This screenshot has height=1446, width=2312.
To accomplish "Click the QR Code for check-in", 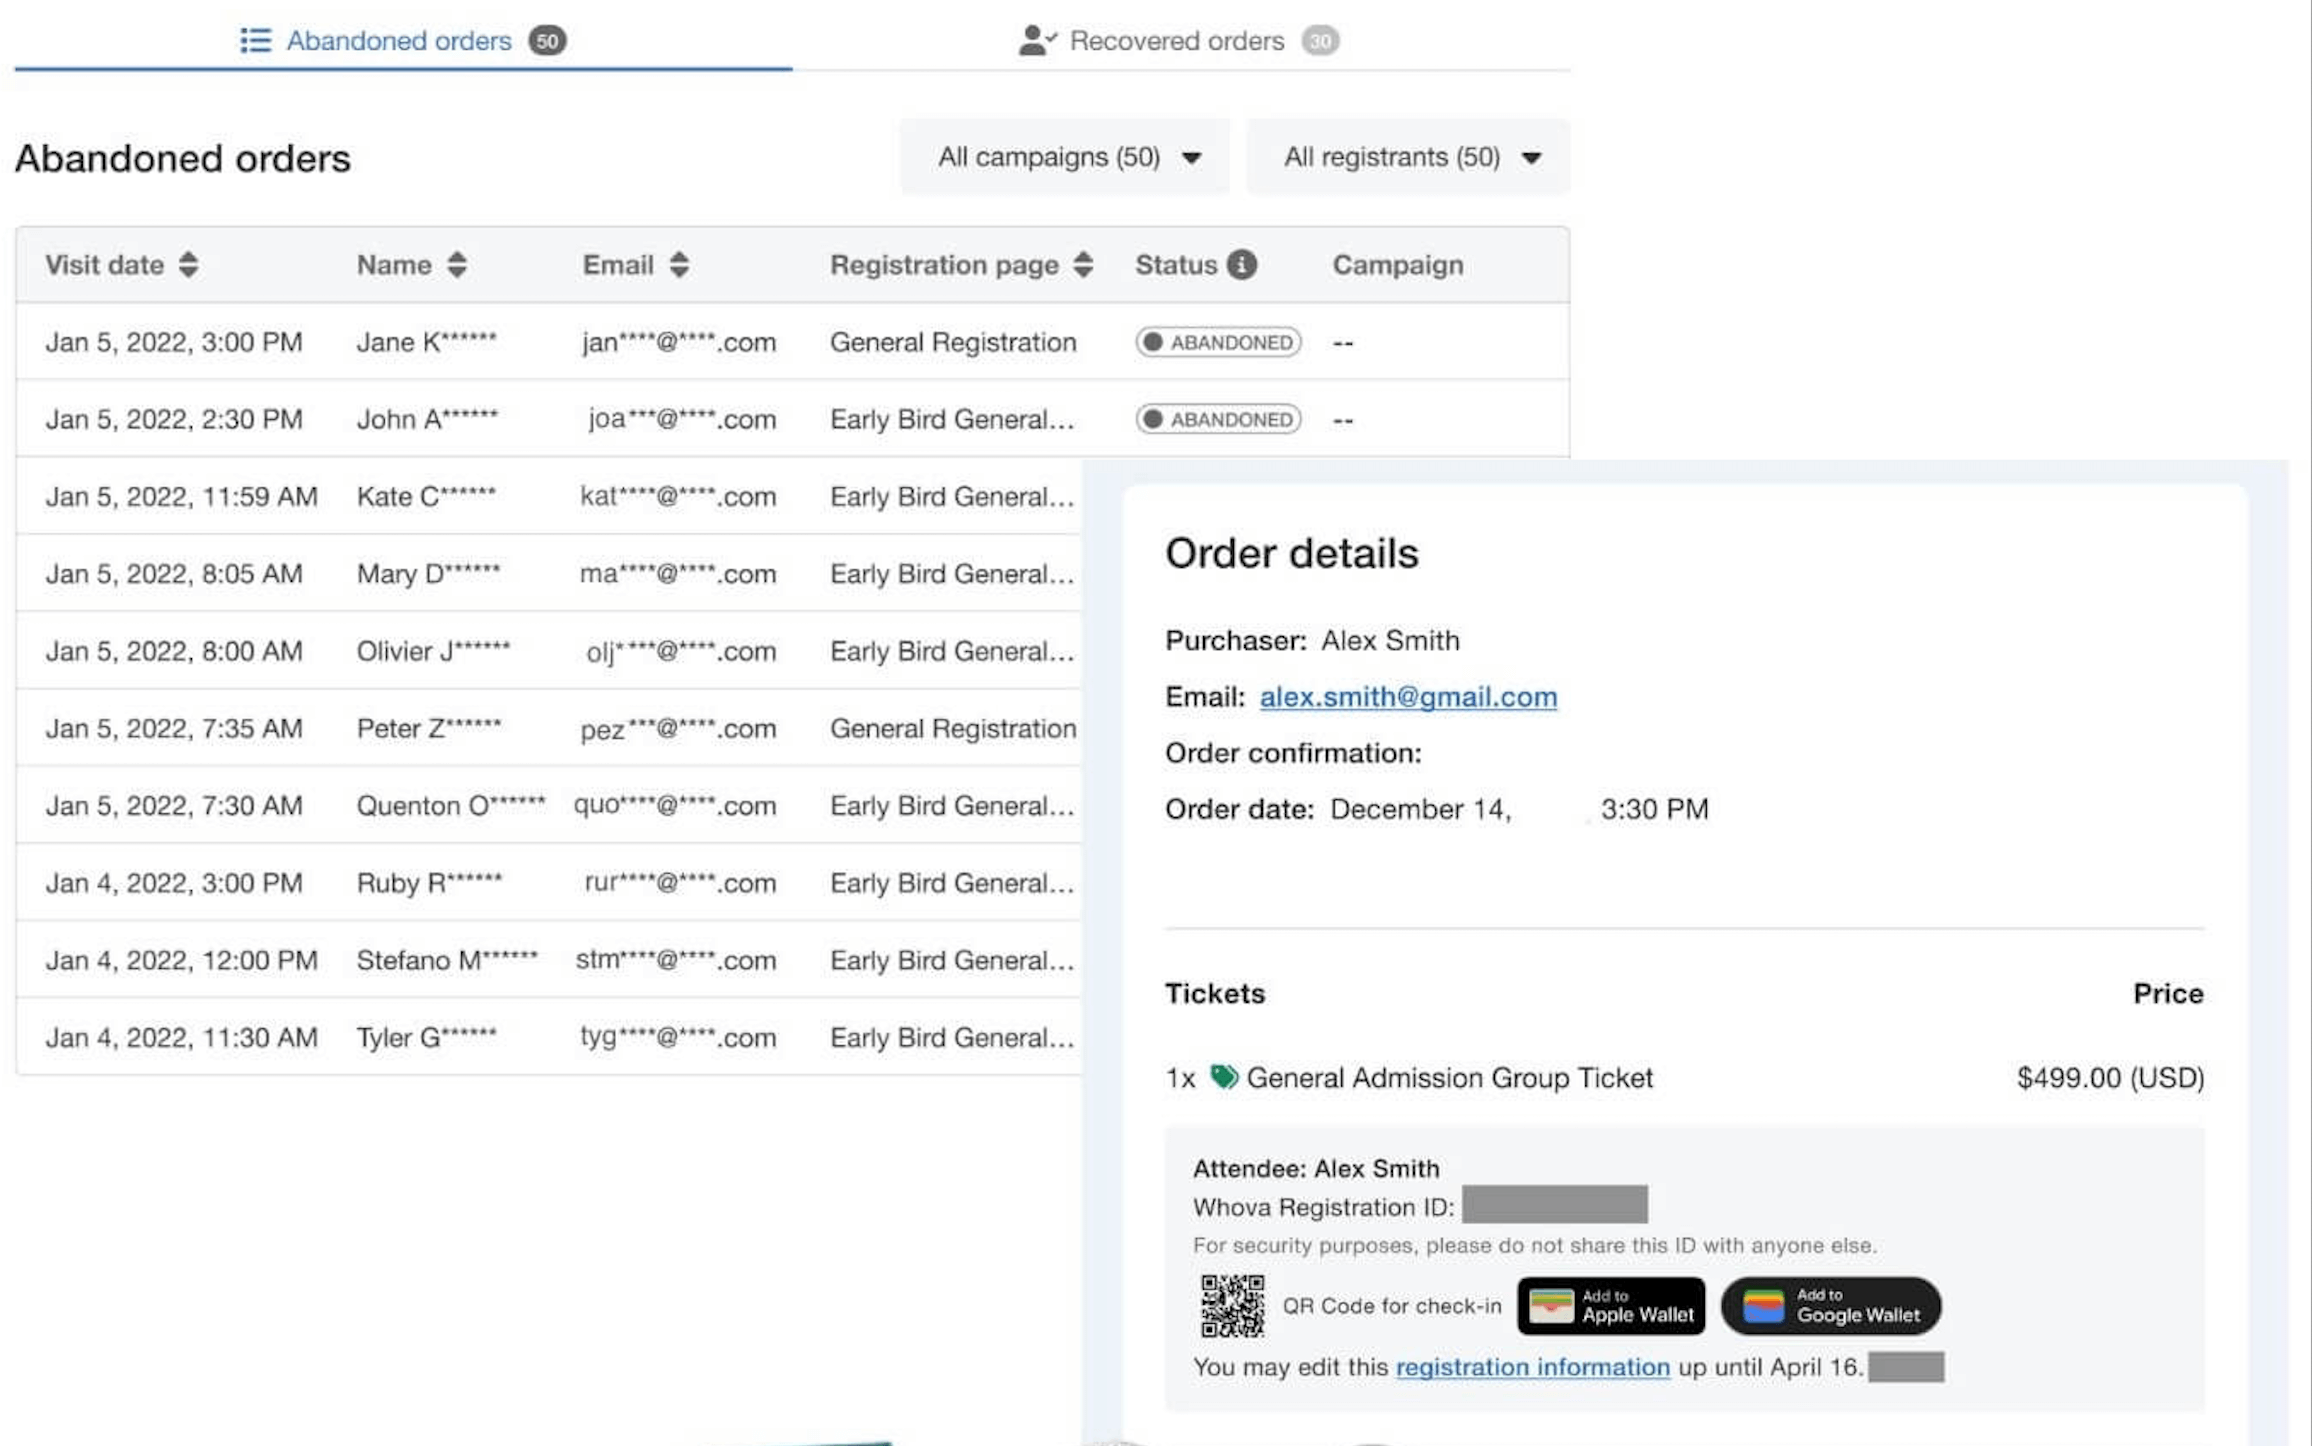I will (x=1232, y=1305).
